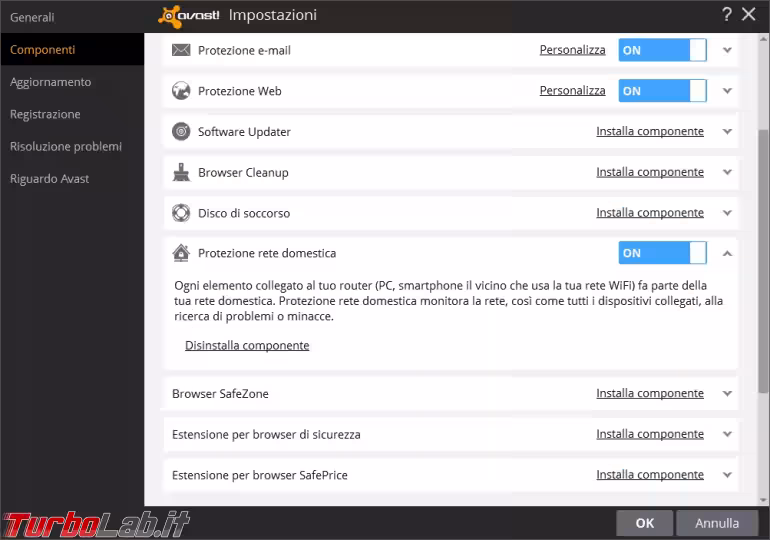Click the Browser Cleanup brush icon
The height and width of the screenshot is (540, 770).
pos(181,172)
